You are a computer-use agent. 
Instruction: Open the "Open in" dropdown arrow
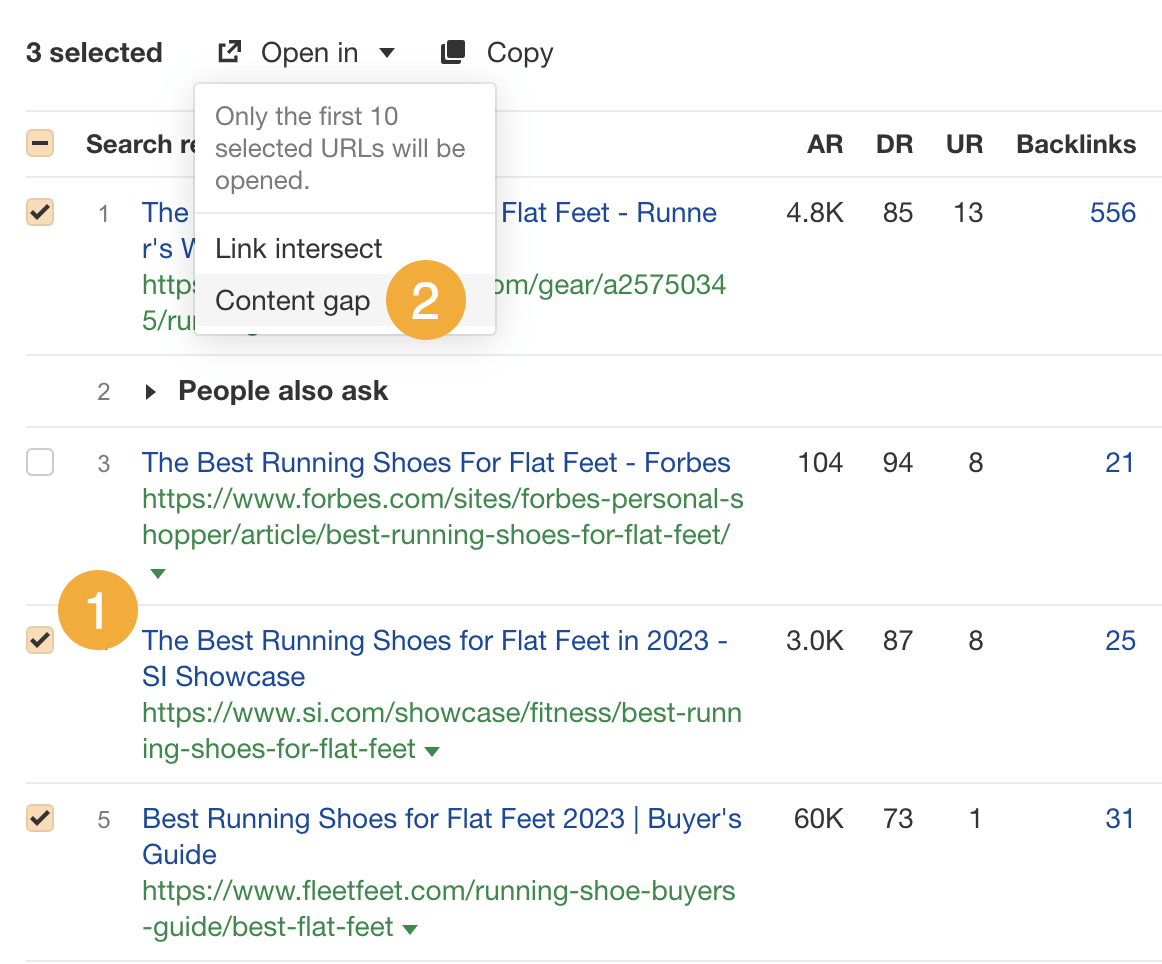point(389,53)
